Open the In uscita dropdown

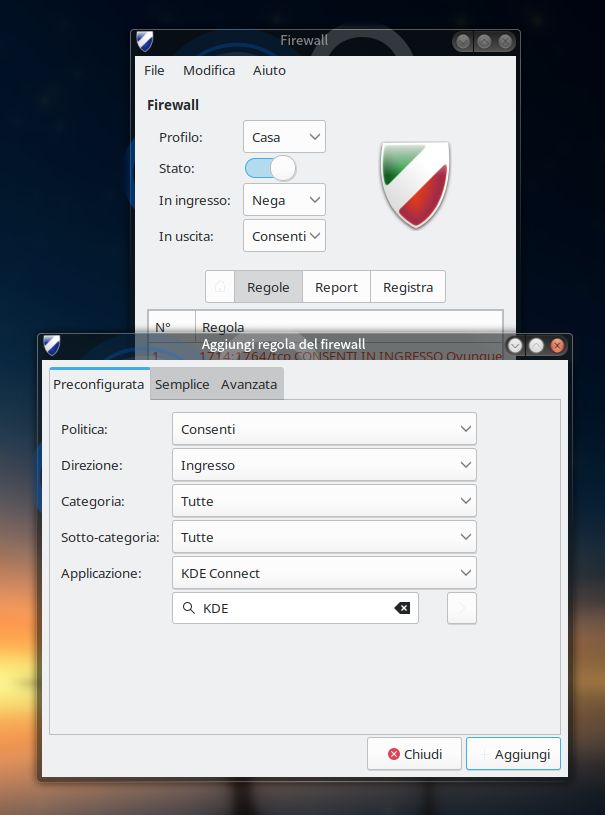click(x=284, y=236)
